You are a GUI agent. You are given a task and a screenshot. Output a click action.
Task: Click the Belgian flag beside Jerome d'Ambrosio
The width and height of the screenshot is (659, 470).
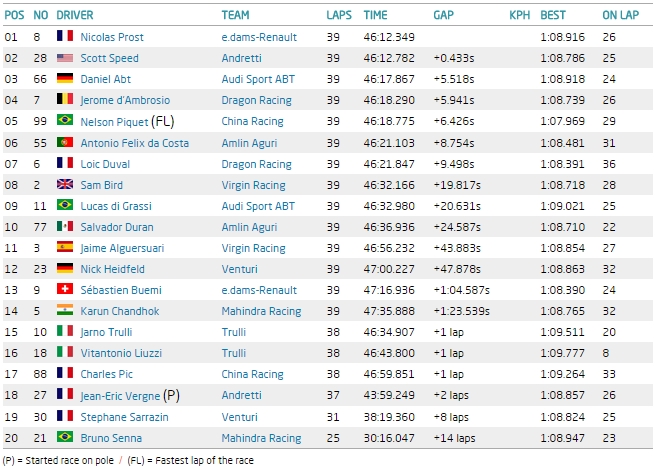[x=65, y=100]
